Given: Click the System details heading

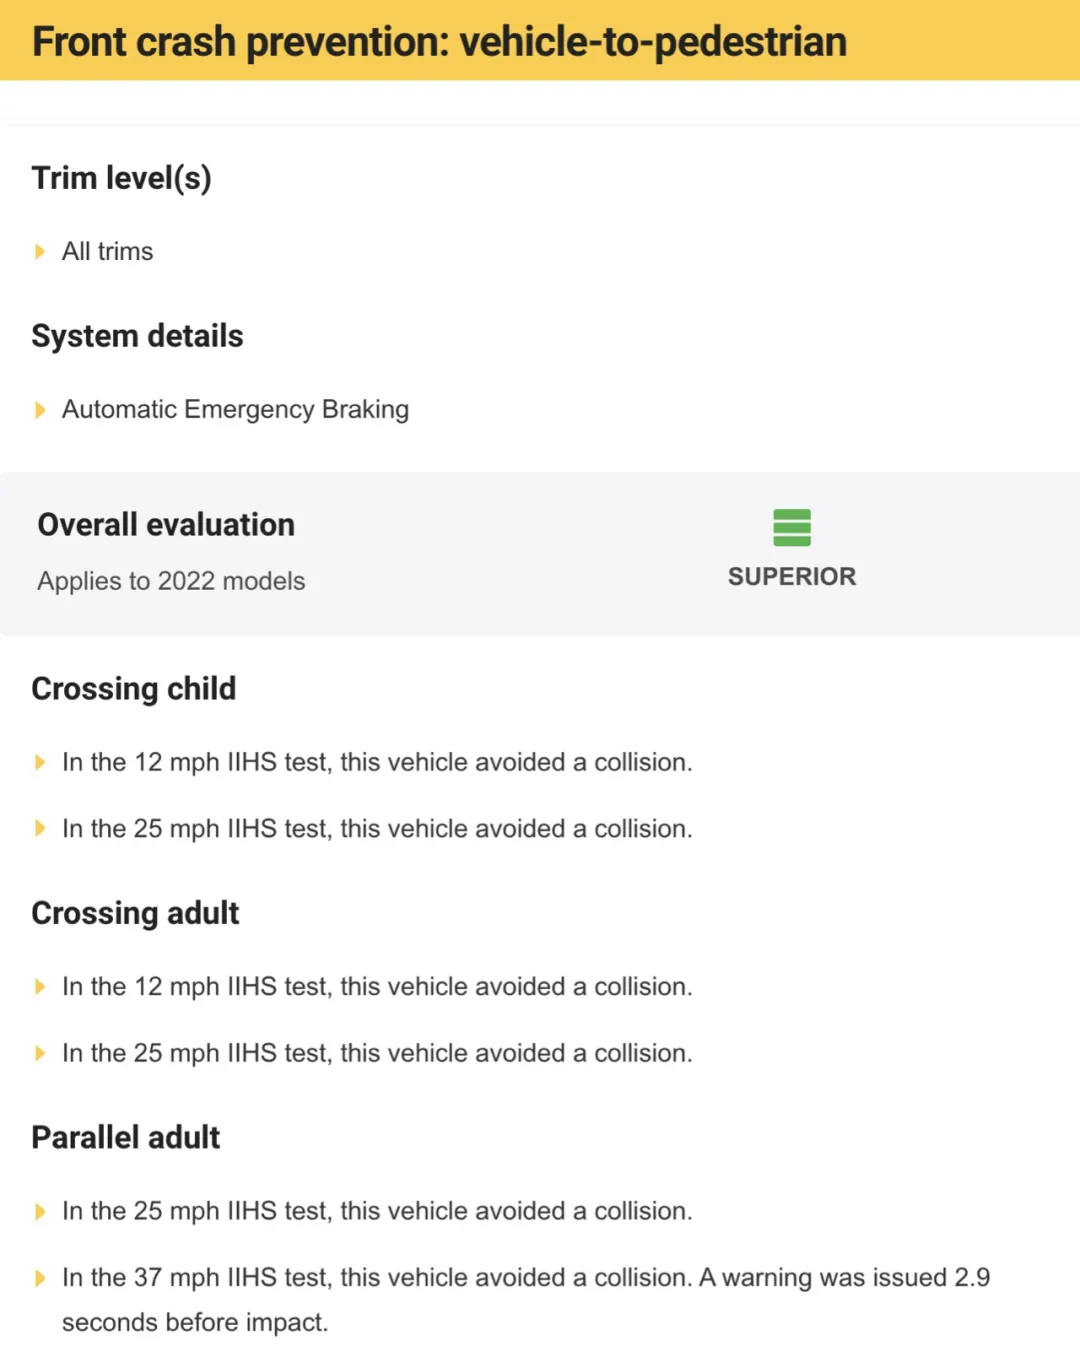Looking at the screenshot, I should point(137,336).
